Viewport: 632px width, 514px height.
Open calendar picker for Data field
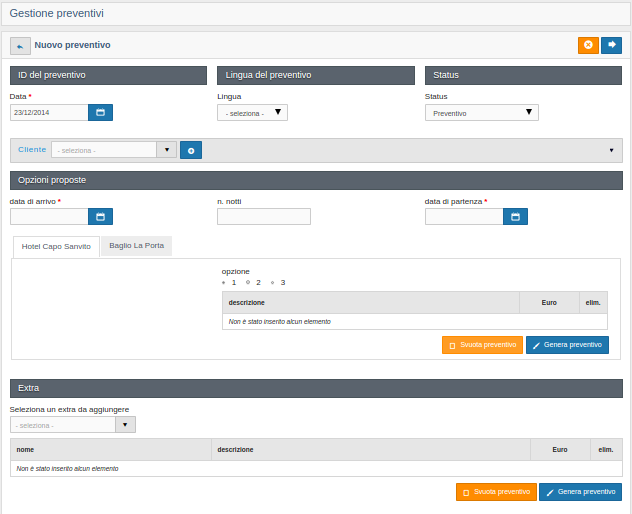[x=100, y=112]
